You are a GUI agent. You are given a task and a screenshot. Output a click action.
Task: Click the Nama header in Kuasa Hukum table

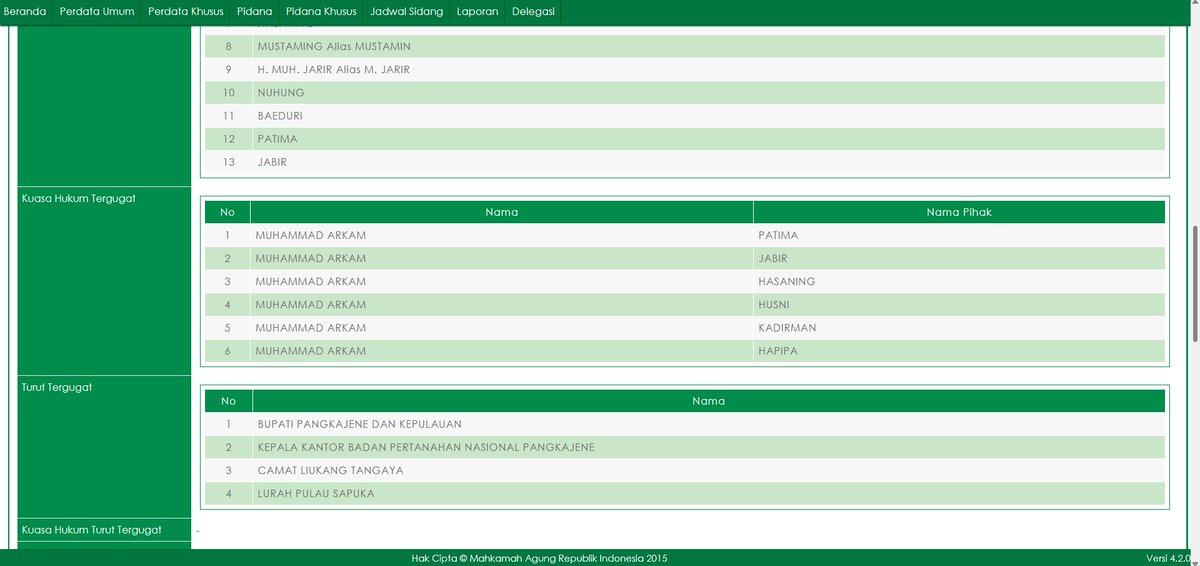tap(502, 212)
